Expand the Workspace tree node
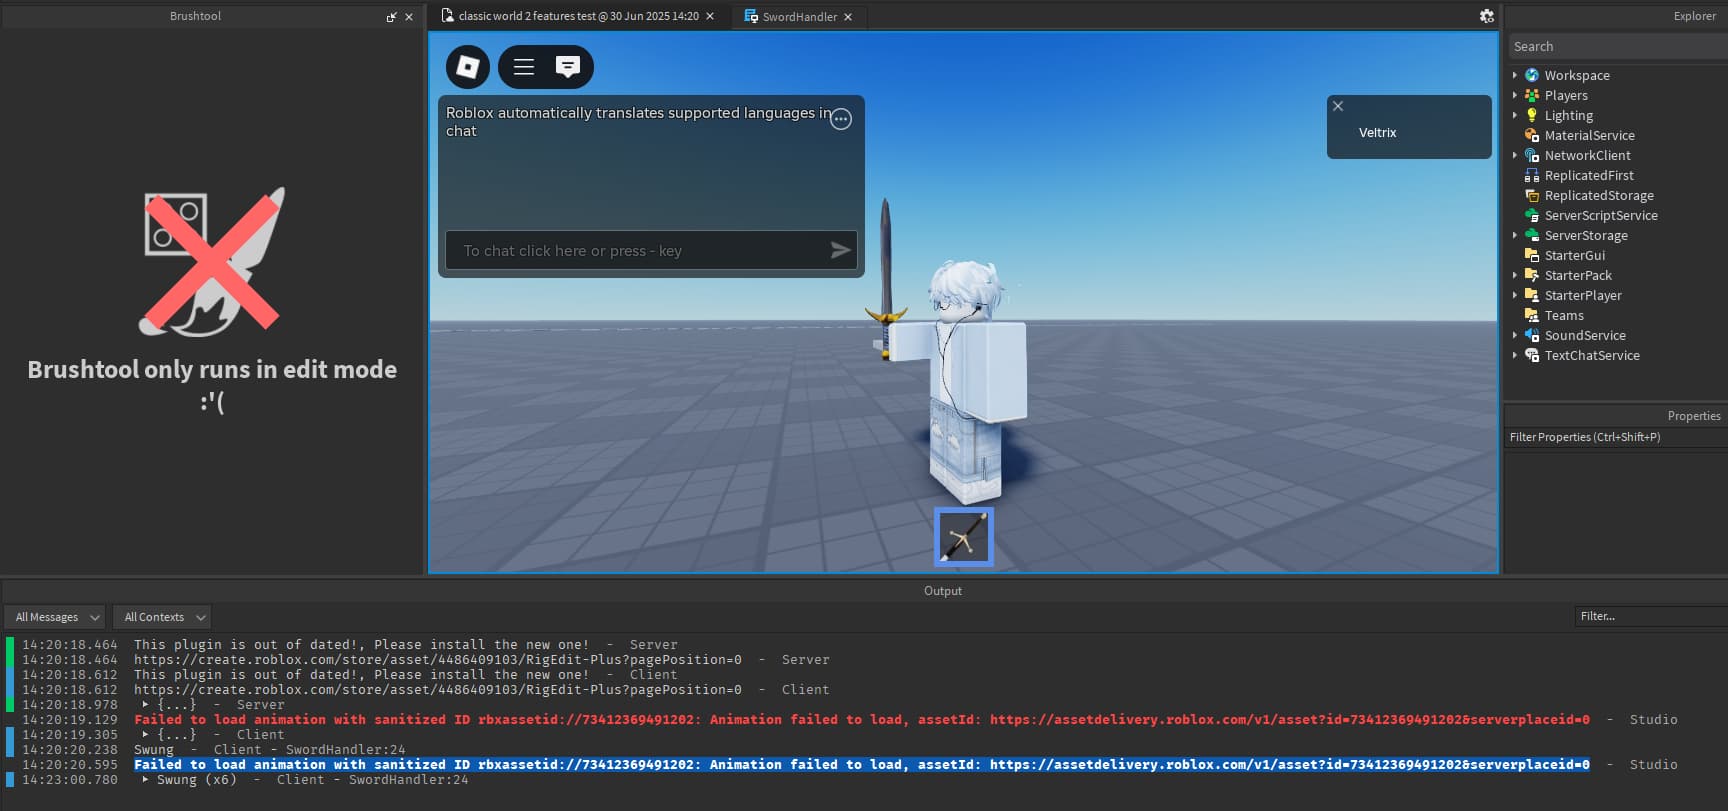The height and width of the screenshot is (811, 1728). pos(1515,75)
